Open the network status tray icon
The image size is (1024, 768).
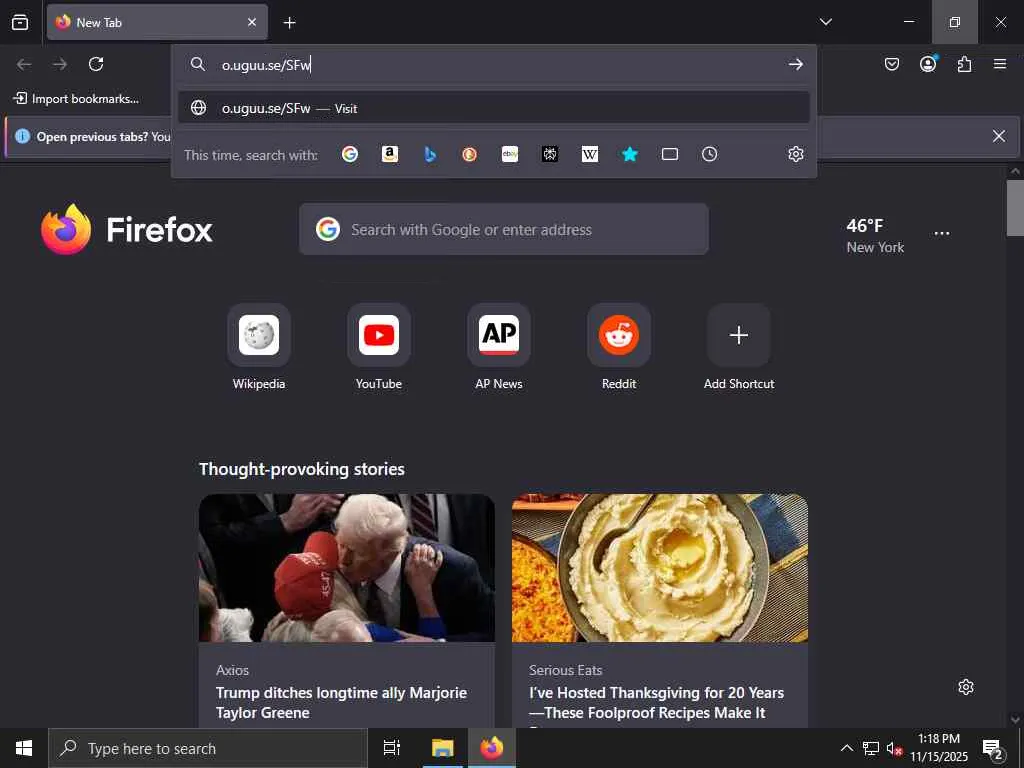(x=871, y=748)
